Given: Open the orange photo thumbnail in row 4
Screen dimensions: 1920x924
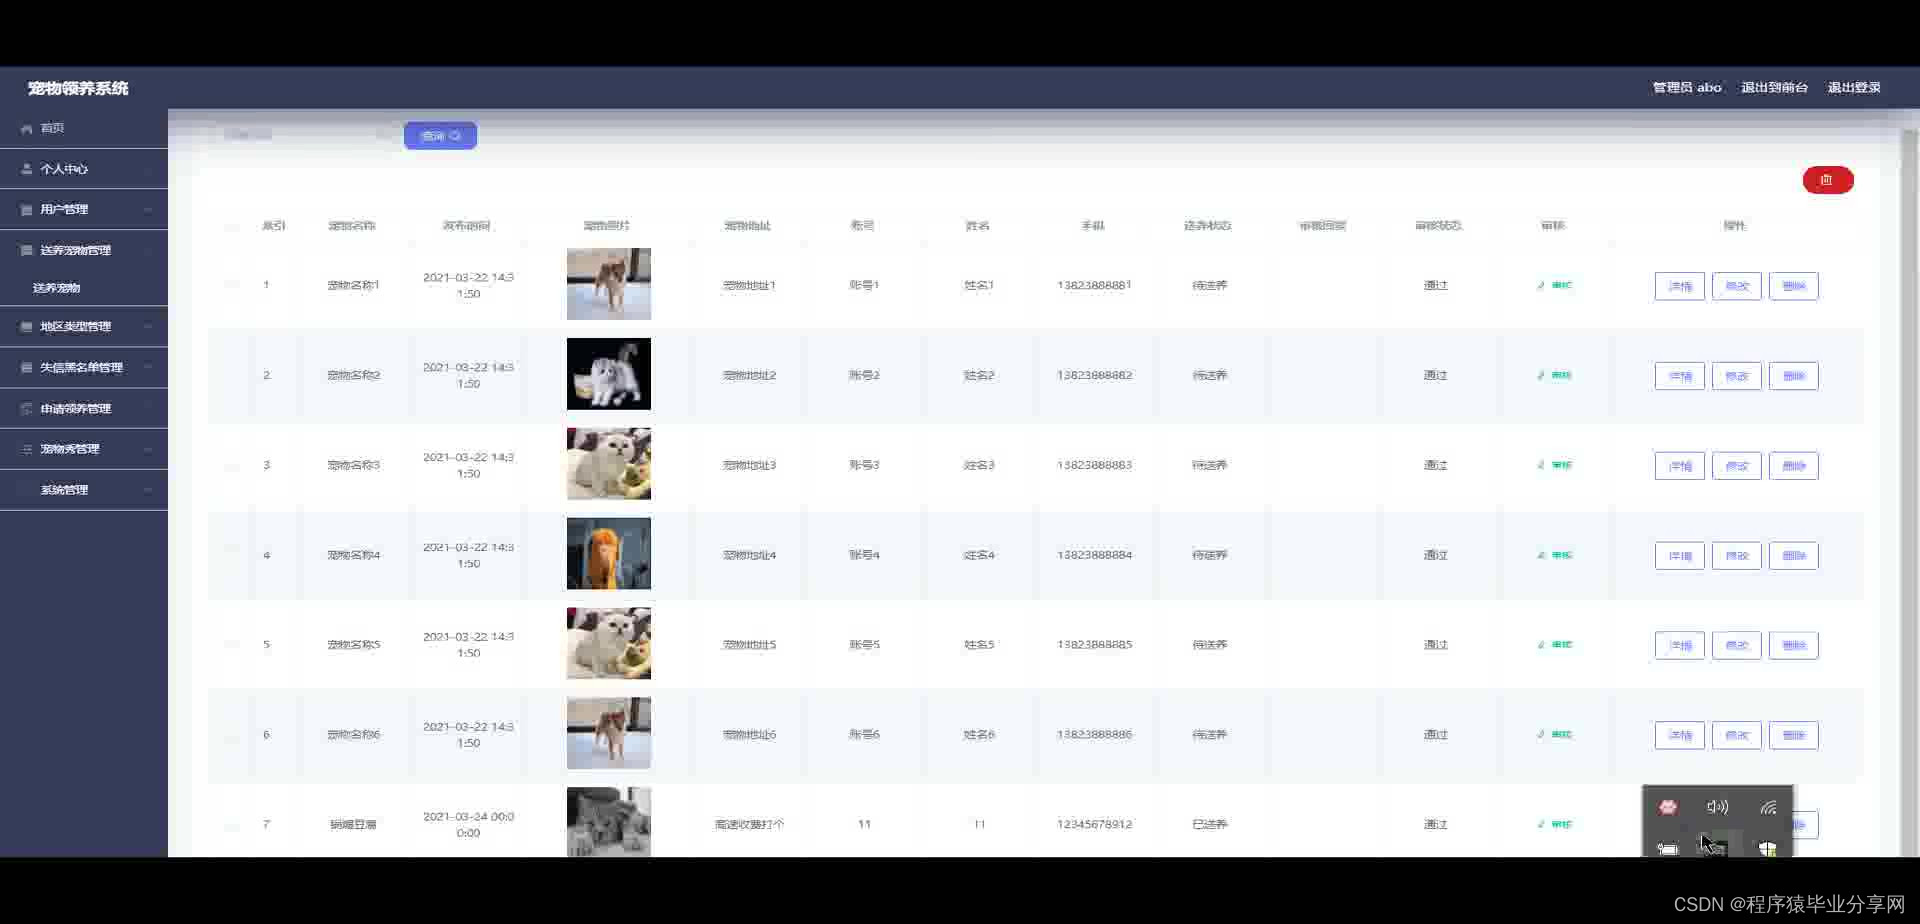Looking at the screenshot, I should click(609, 554).
